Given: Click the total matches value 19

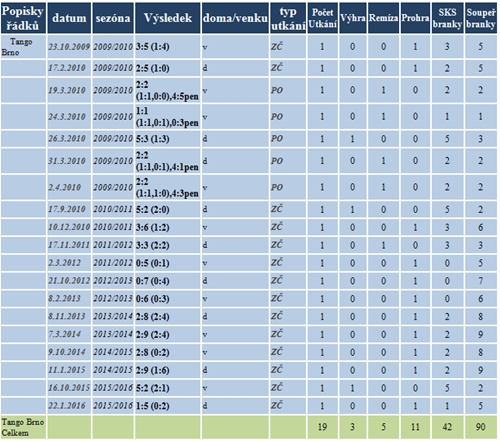Looking at the screenshot, I should pyautogui.click(x=322, y=427).
